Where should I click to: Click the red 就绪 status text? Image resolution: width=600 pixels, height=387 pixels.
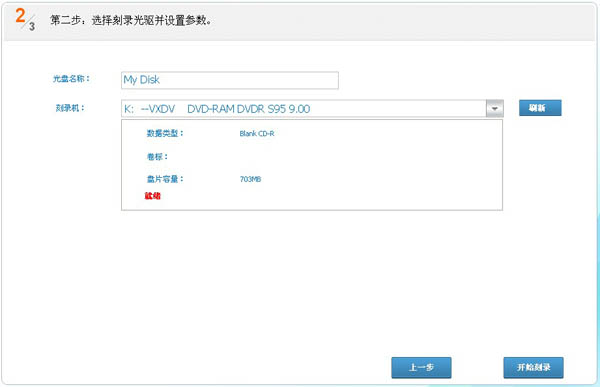coord(152,196)
